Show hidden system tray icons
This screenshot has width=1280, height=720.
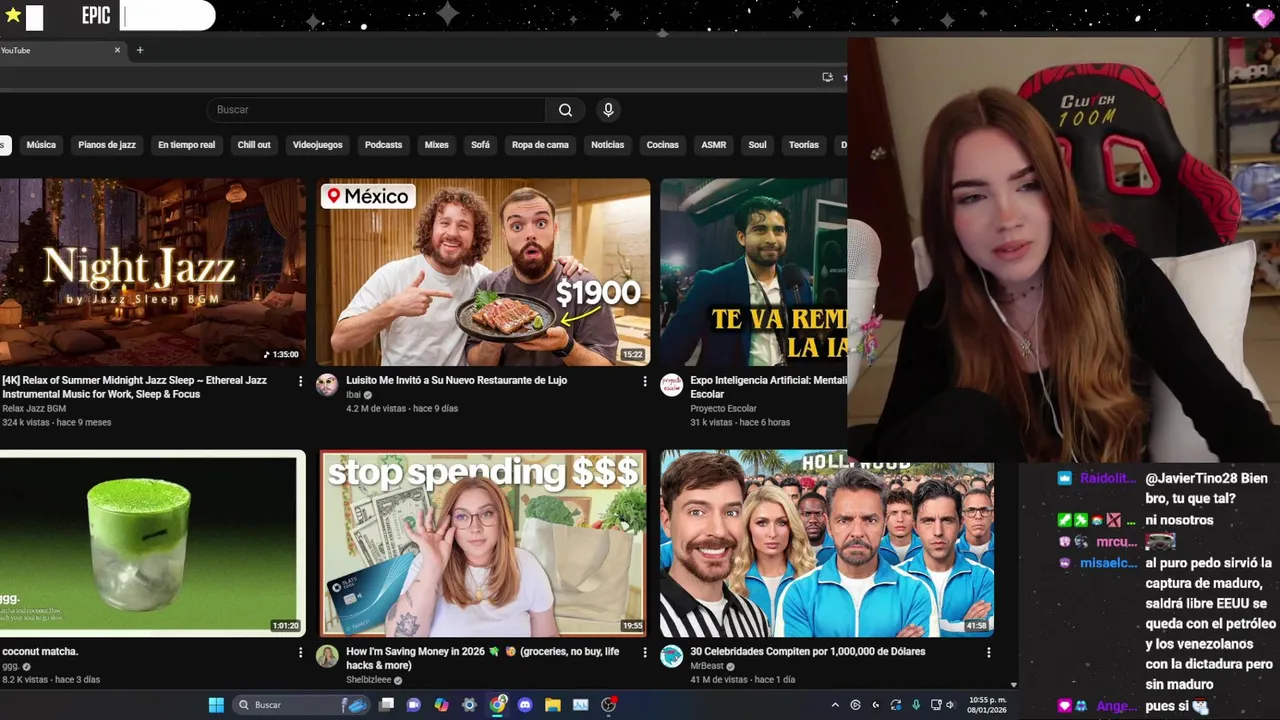click(x=835, y=705)
